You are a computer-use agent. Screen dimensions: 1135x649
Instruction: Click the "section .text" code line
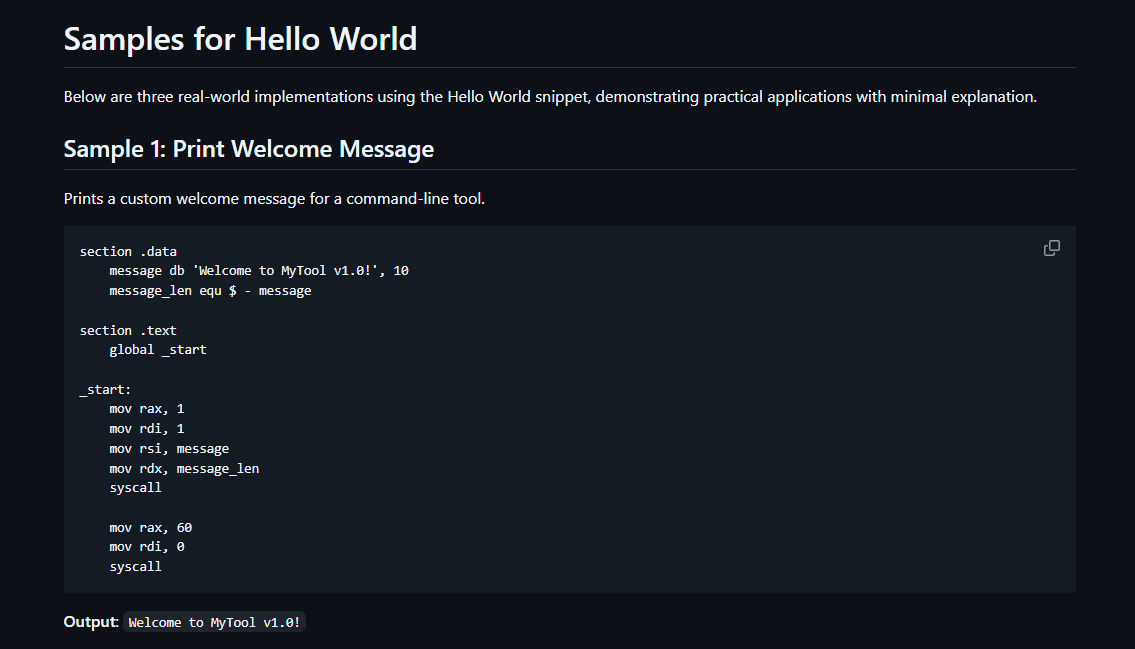pos(128,331)
